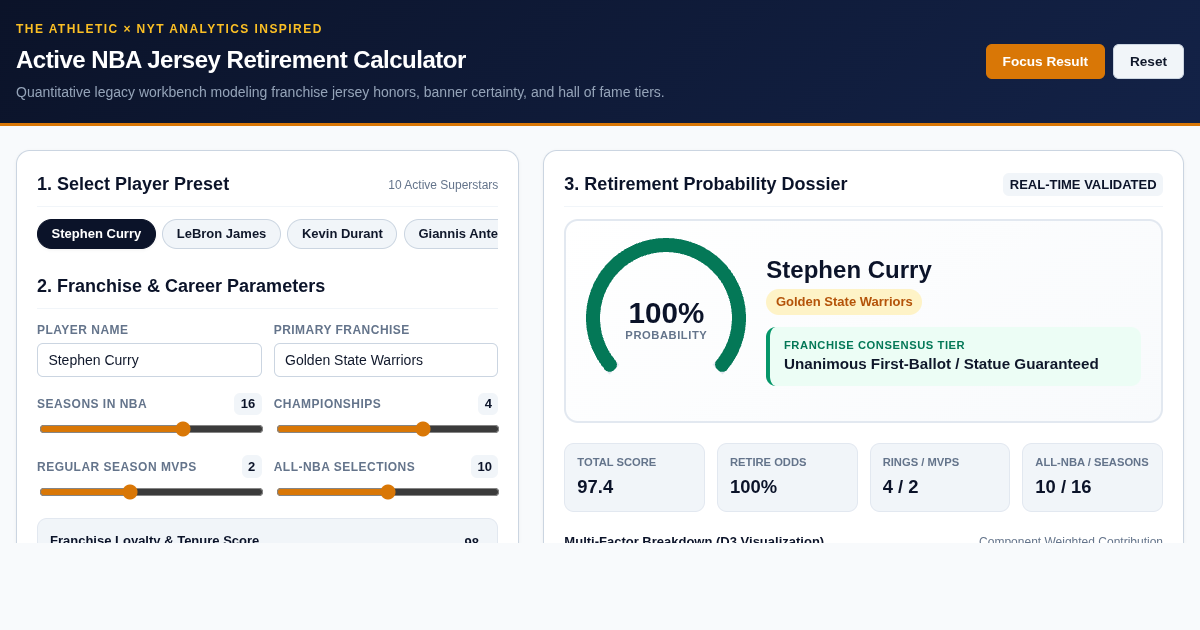Choose the Kevin Durant preset
The height and width of the screenshot is (630, 1200).
[x=342, y=234]
